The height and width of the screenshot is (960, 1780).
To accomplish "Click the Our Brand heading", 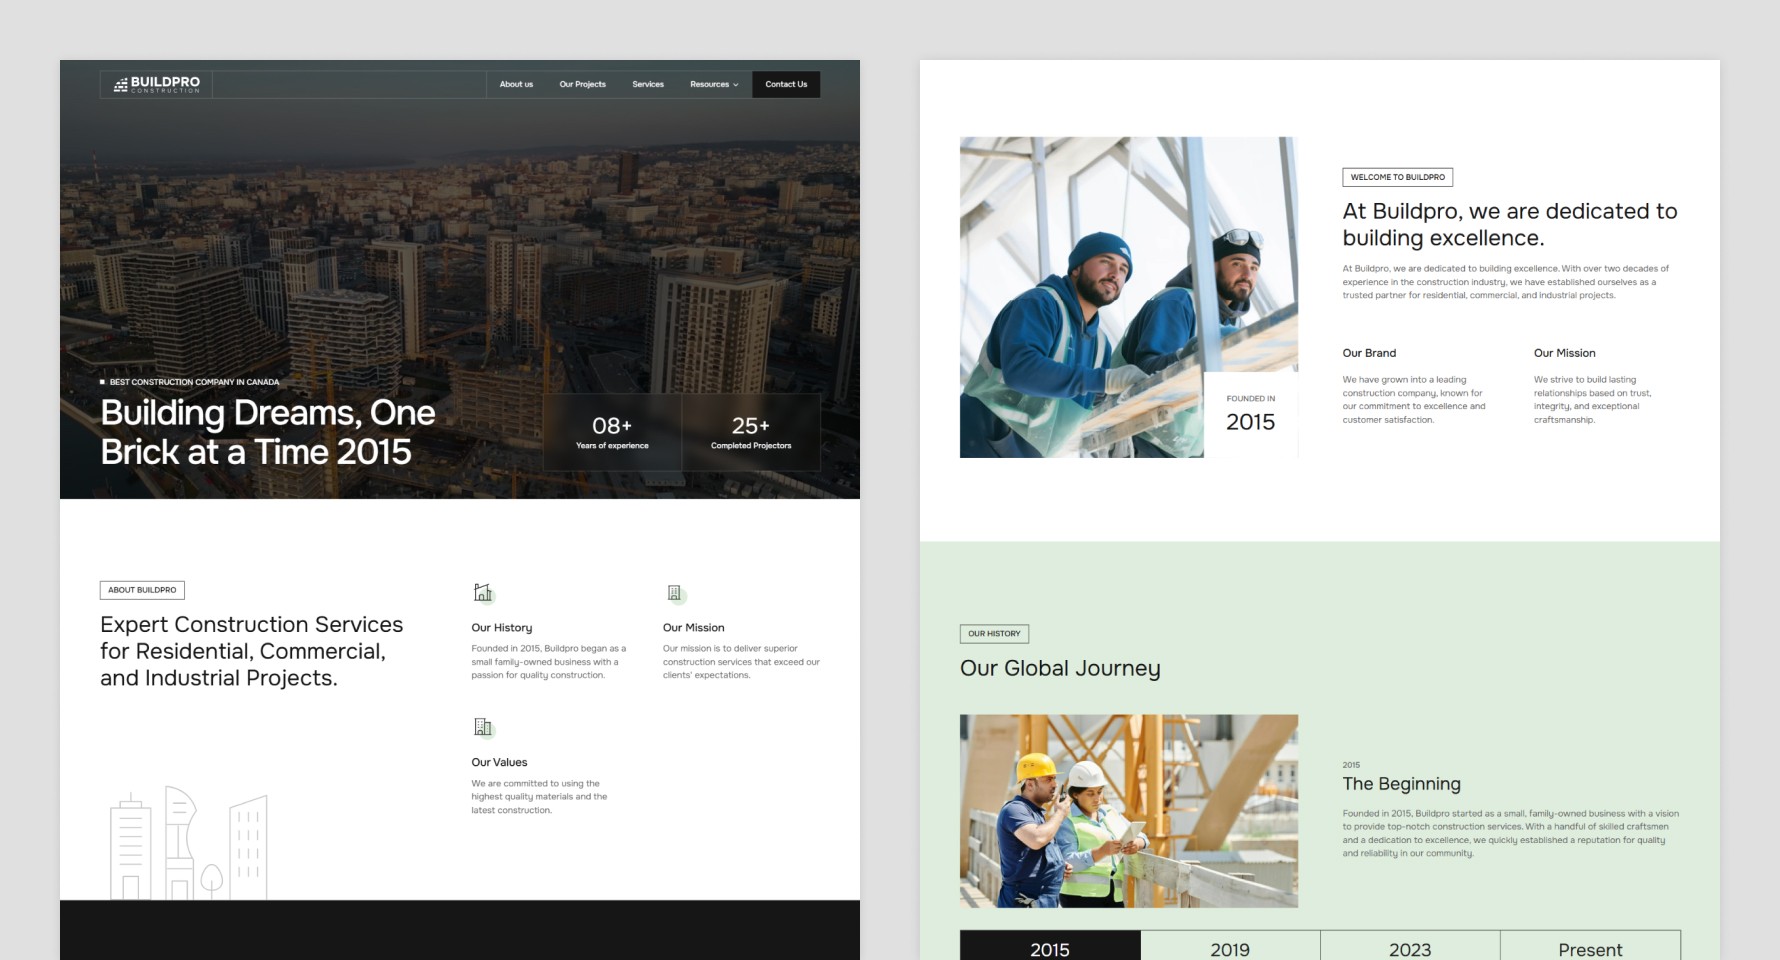I will click(1369, 353).
